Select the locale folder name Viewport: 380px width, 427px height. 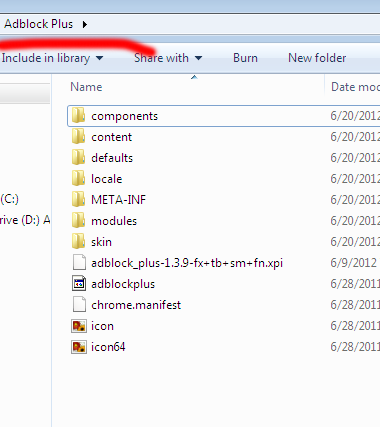tap(107, 179)
